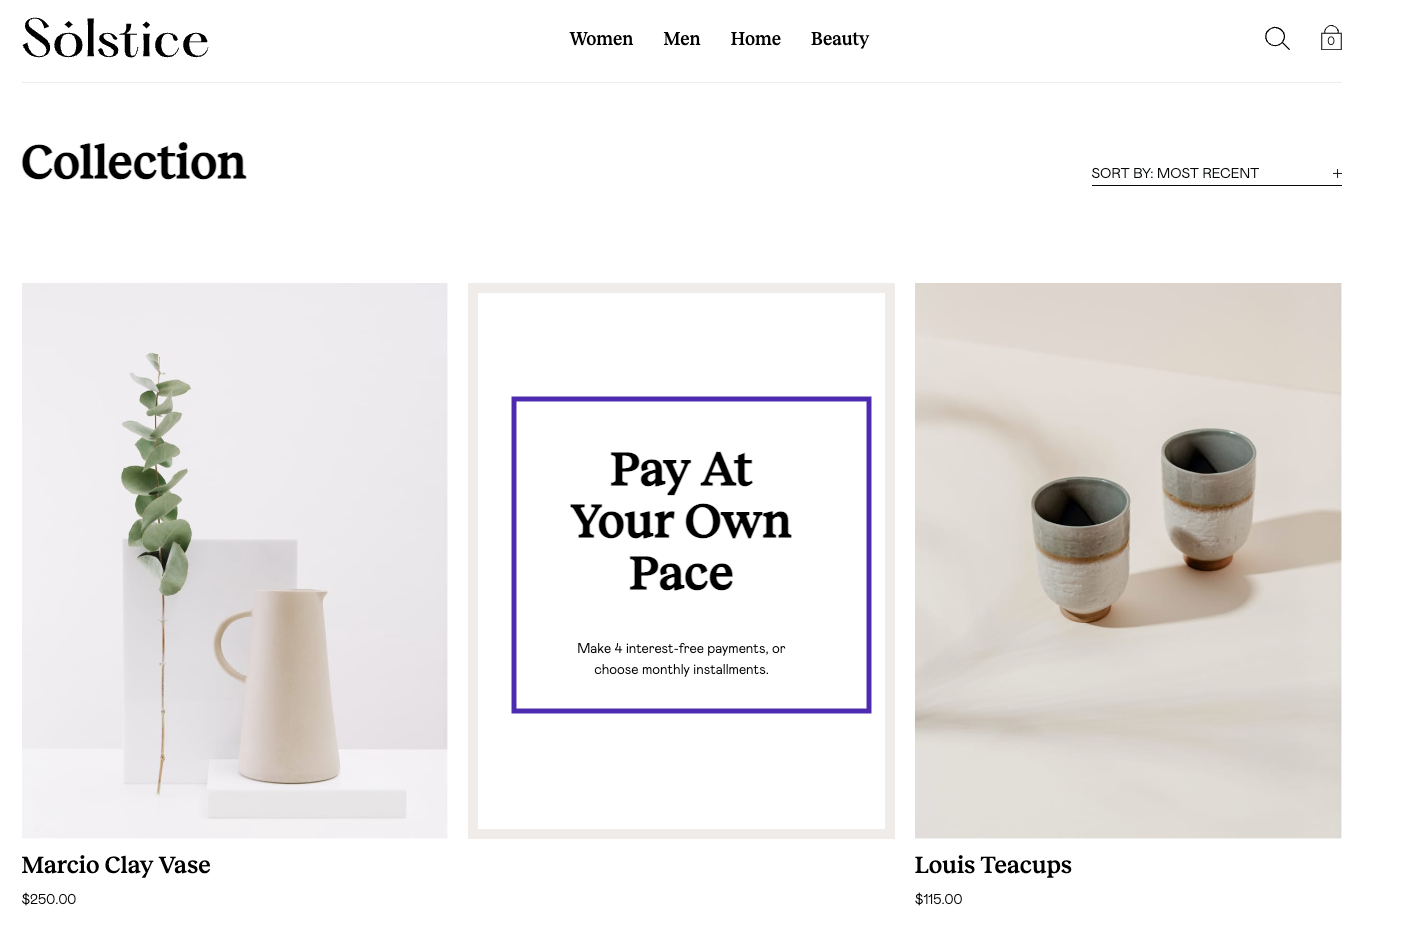
Task: Open the Men menu
Action: (x=681, y=39)
